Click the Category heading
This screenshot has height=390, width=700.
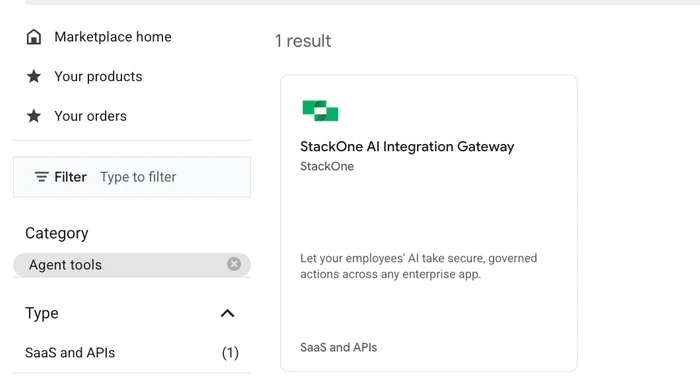[x=57, y=233]
